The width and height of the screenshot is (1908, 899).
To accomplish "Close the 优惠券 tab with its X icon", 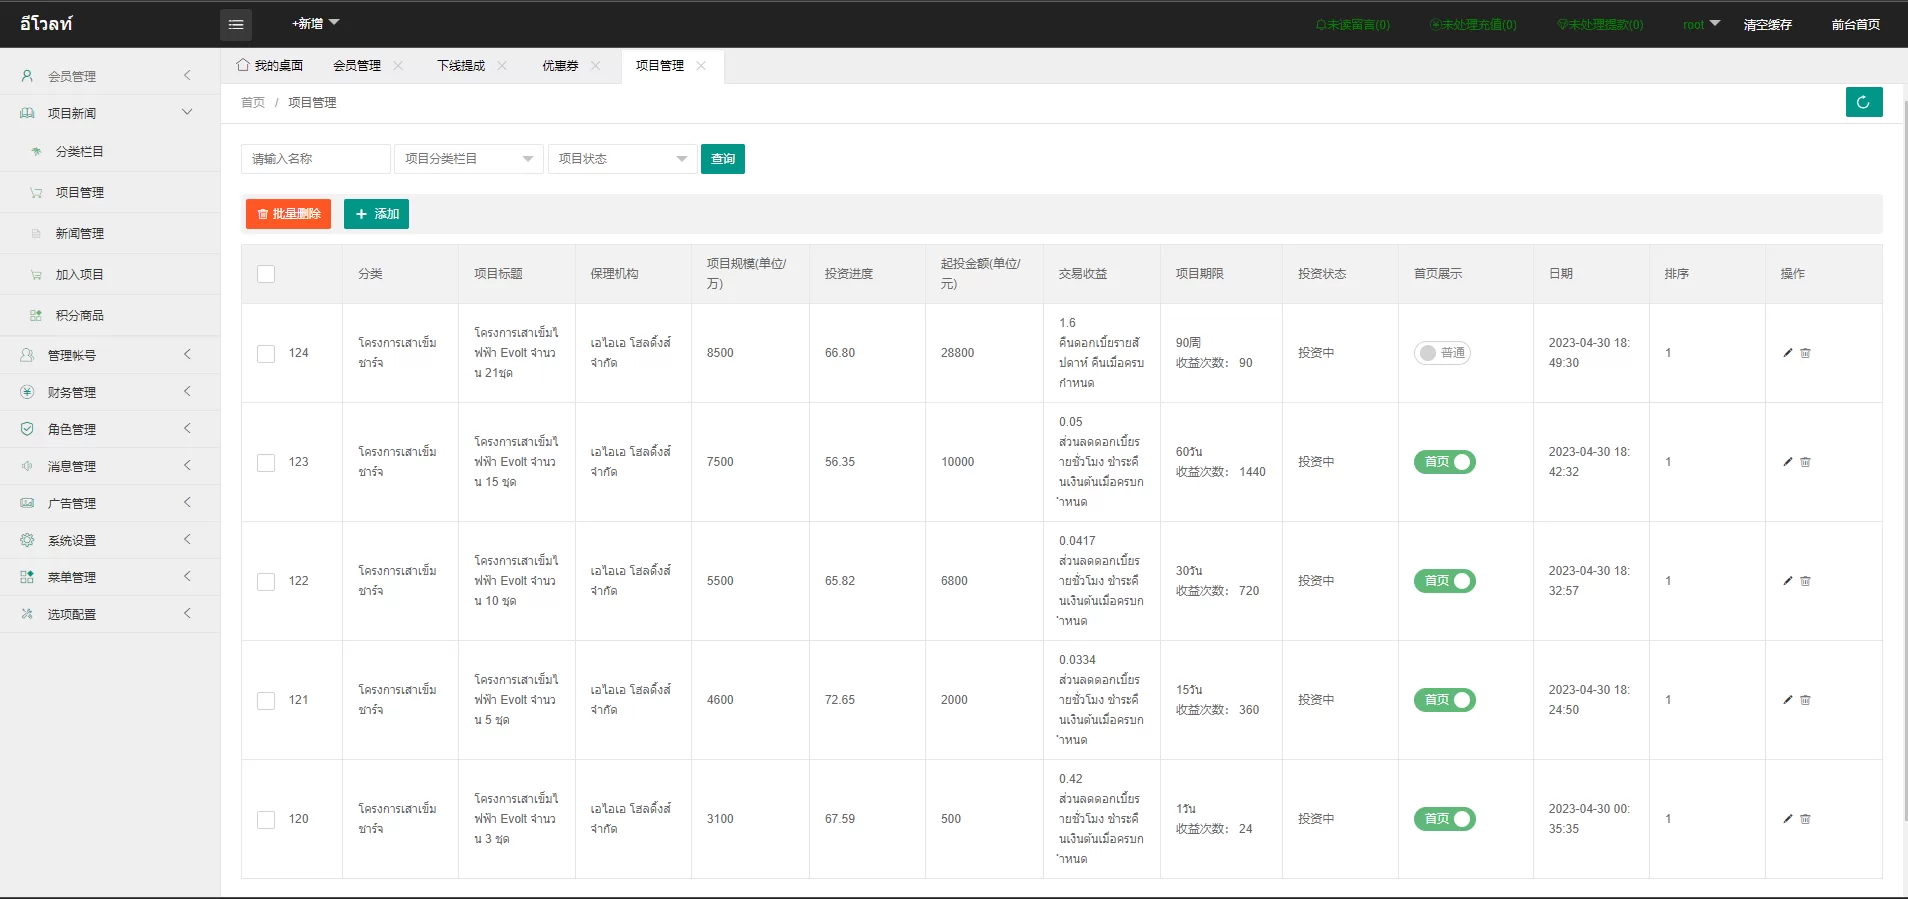I will 596,66.
